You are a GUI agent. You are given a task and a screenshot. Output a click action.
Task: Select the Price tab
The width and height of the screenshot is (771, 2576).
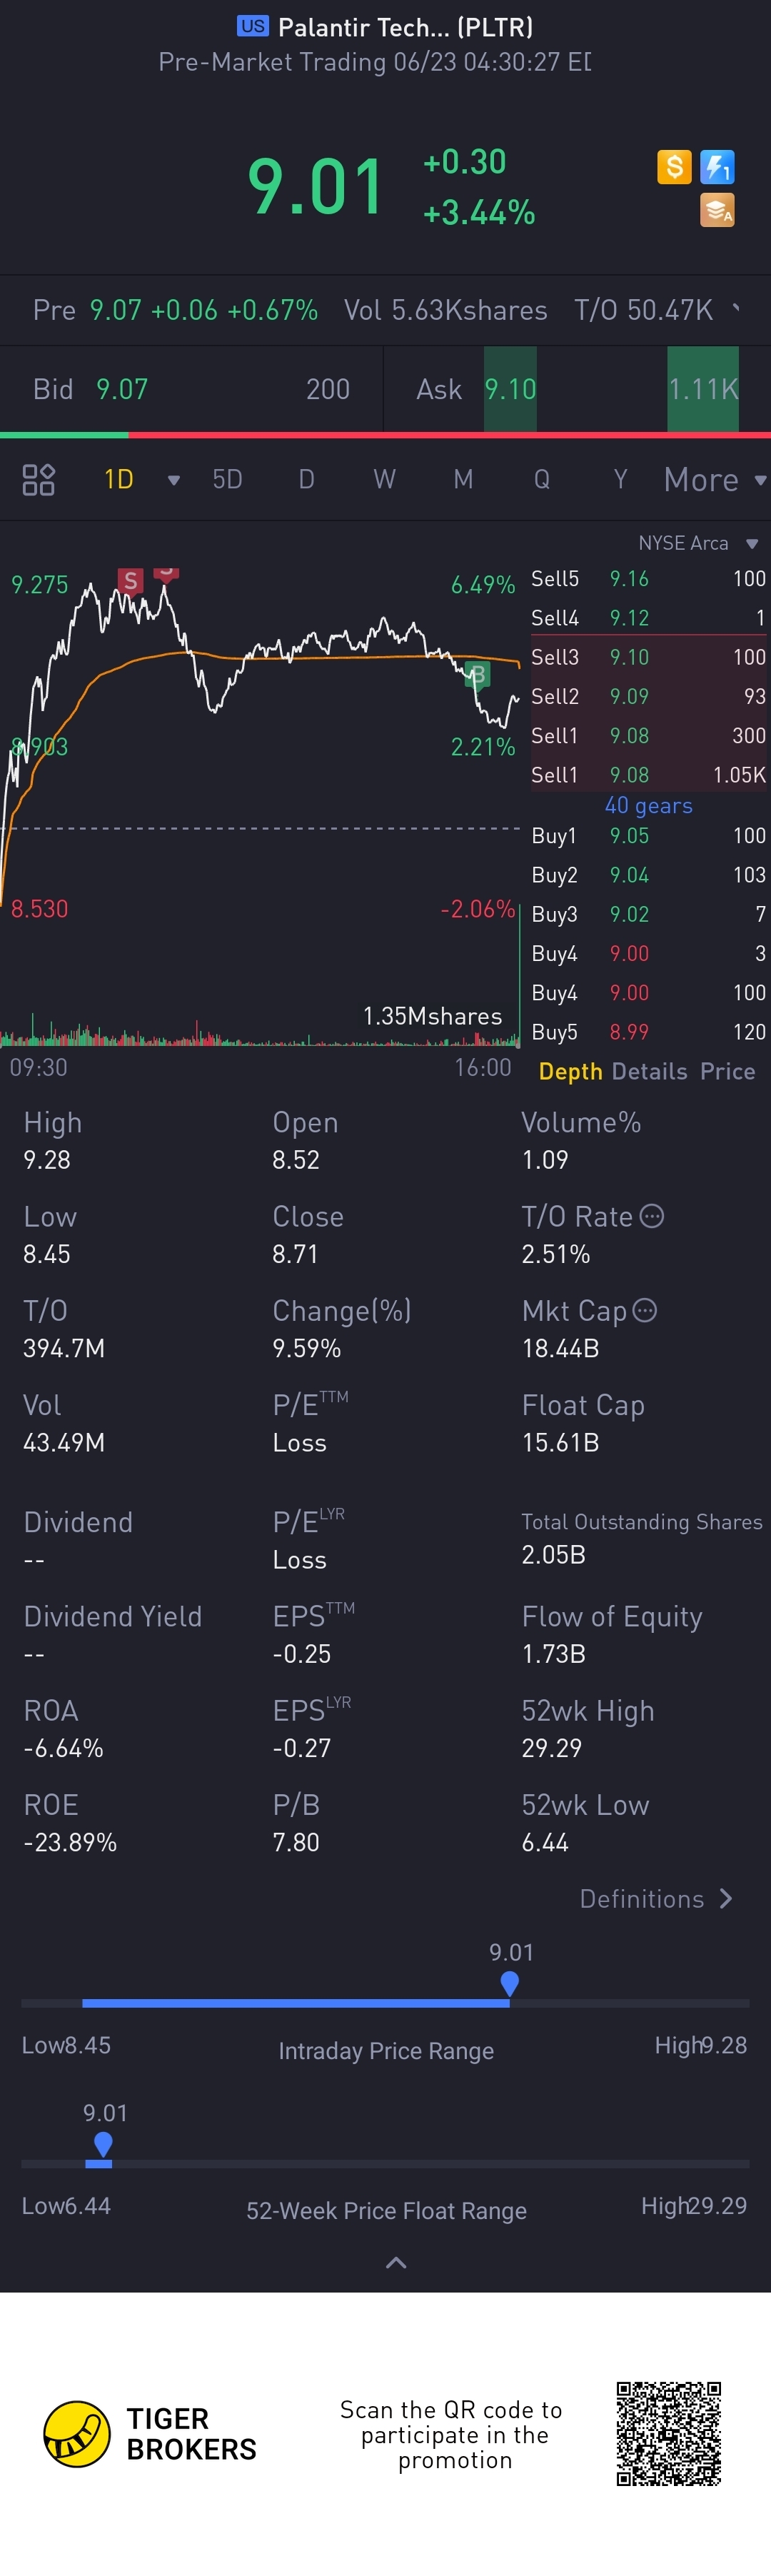727,1071
